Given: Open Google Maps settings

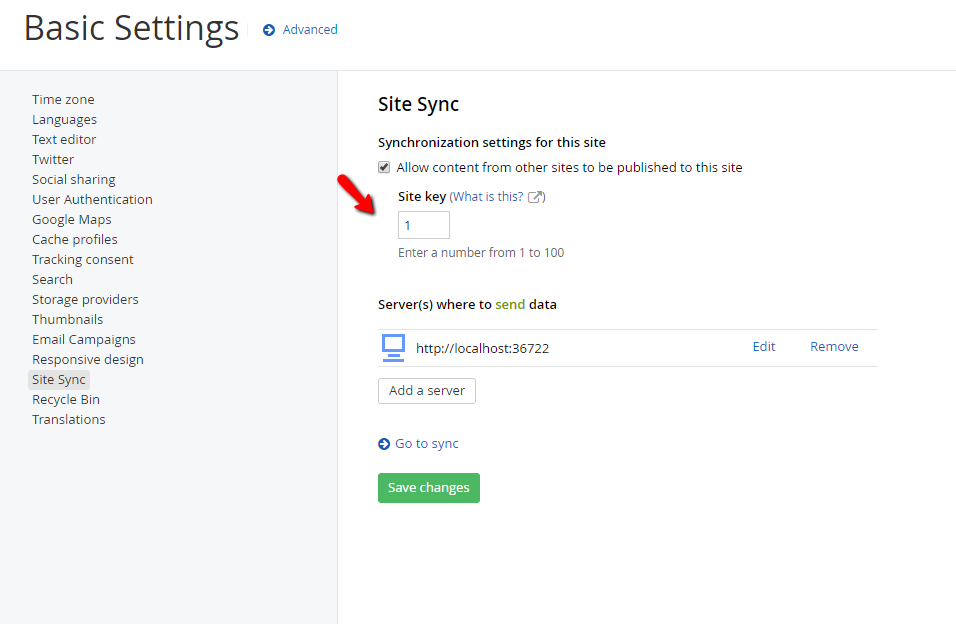Looking at the screenshot, I should point(72,220).
